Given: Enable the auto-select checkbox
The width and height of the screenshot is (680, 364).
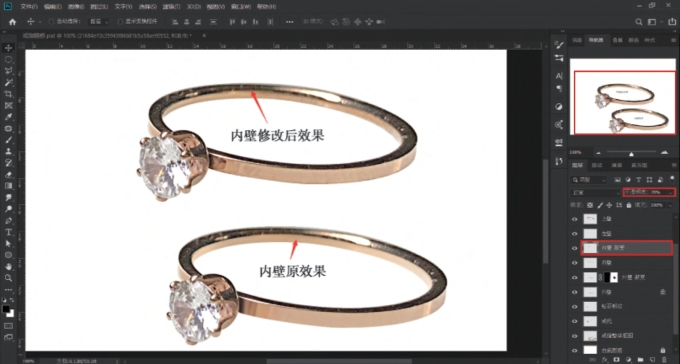Looking at the screenshot, I should (51, 22).
